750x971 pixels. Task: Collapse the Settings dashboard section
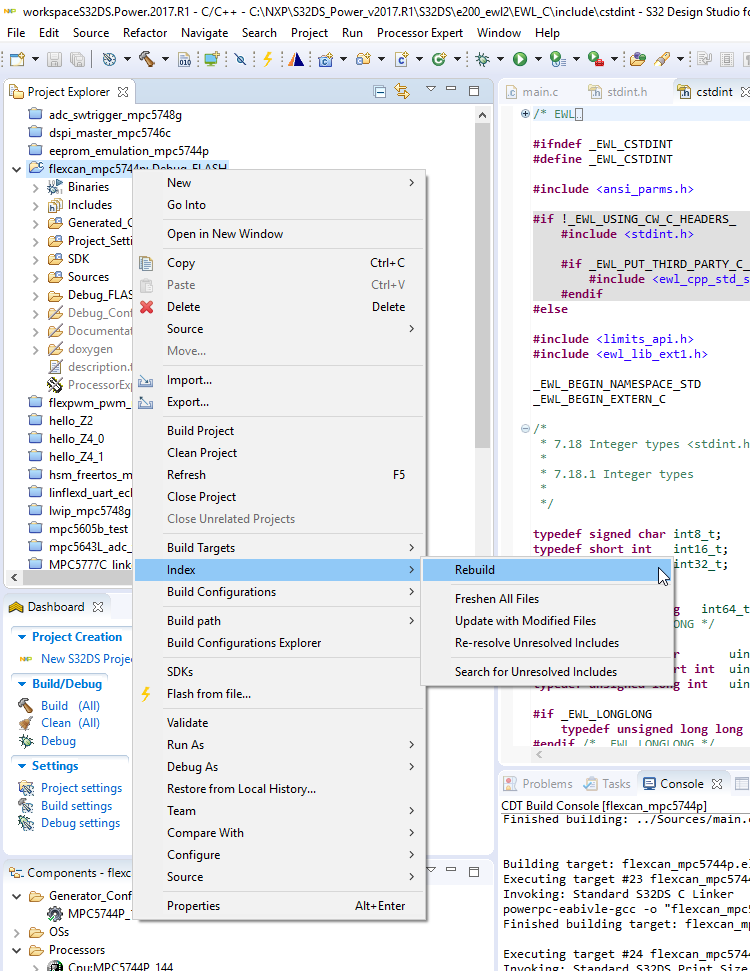22,766
